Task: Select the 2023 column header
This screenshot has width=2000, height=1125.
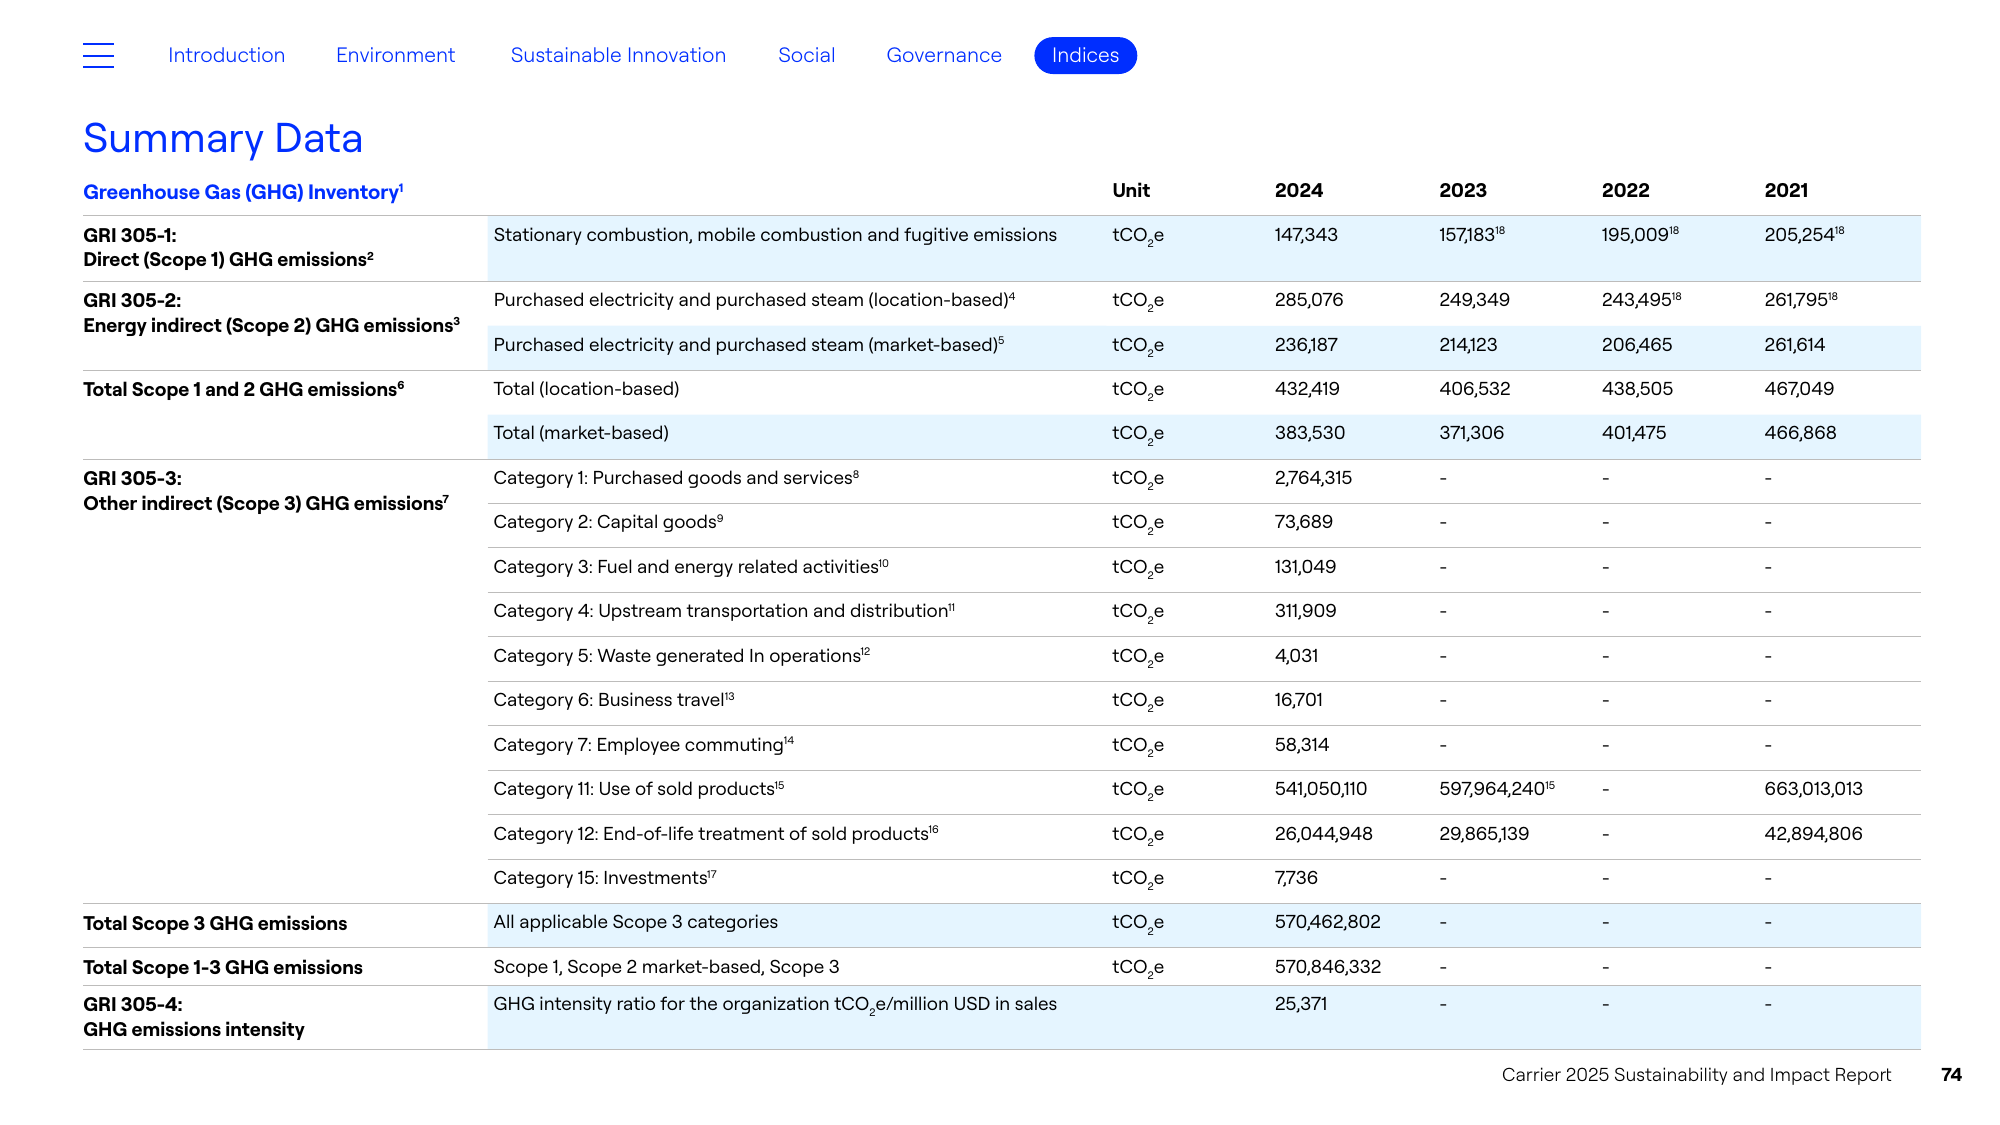Action: [x=1462, y=191]
